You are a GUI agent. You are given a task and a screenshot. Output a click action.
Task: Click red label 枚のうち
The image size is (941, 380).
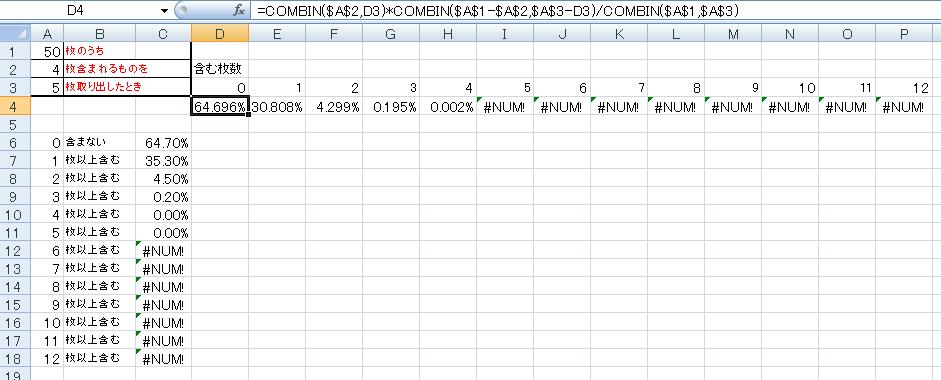click(x=85, y=52)
